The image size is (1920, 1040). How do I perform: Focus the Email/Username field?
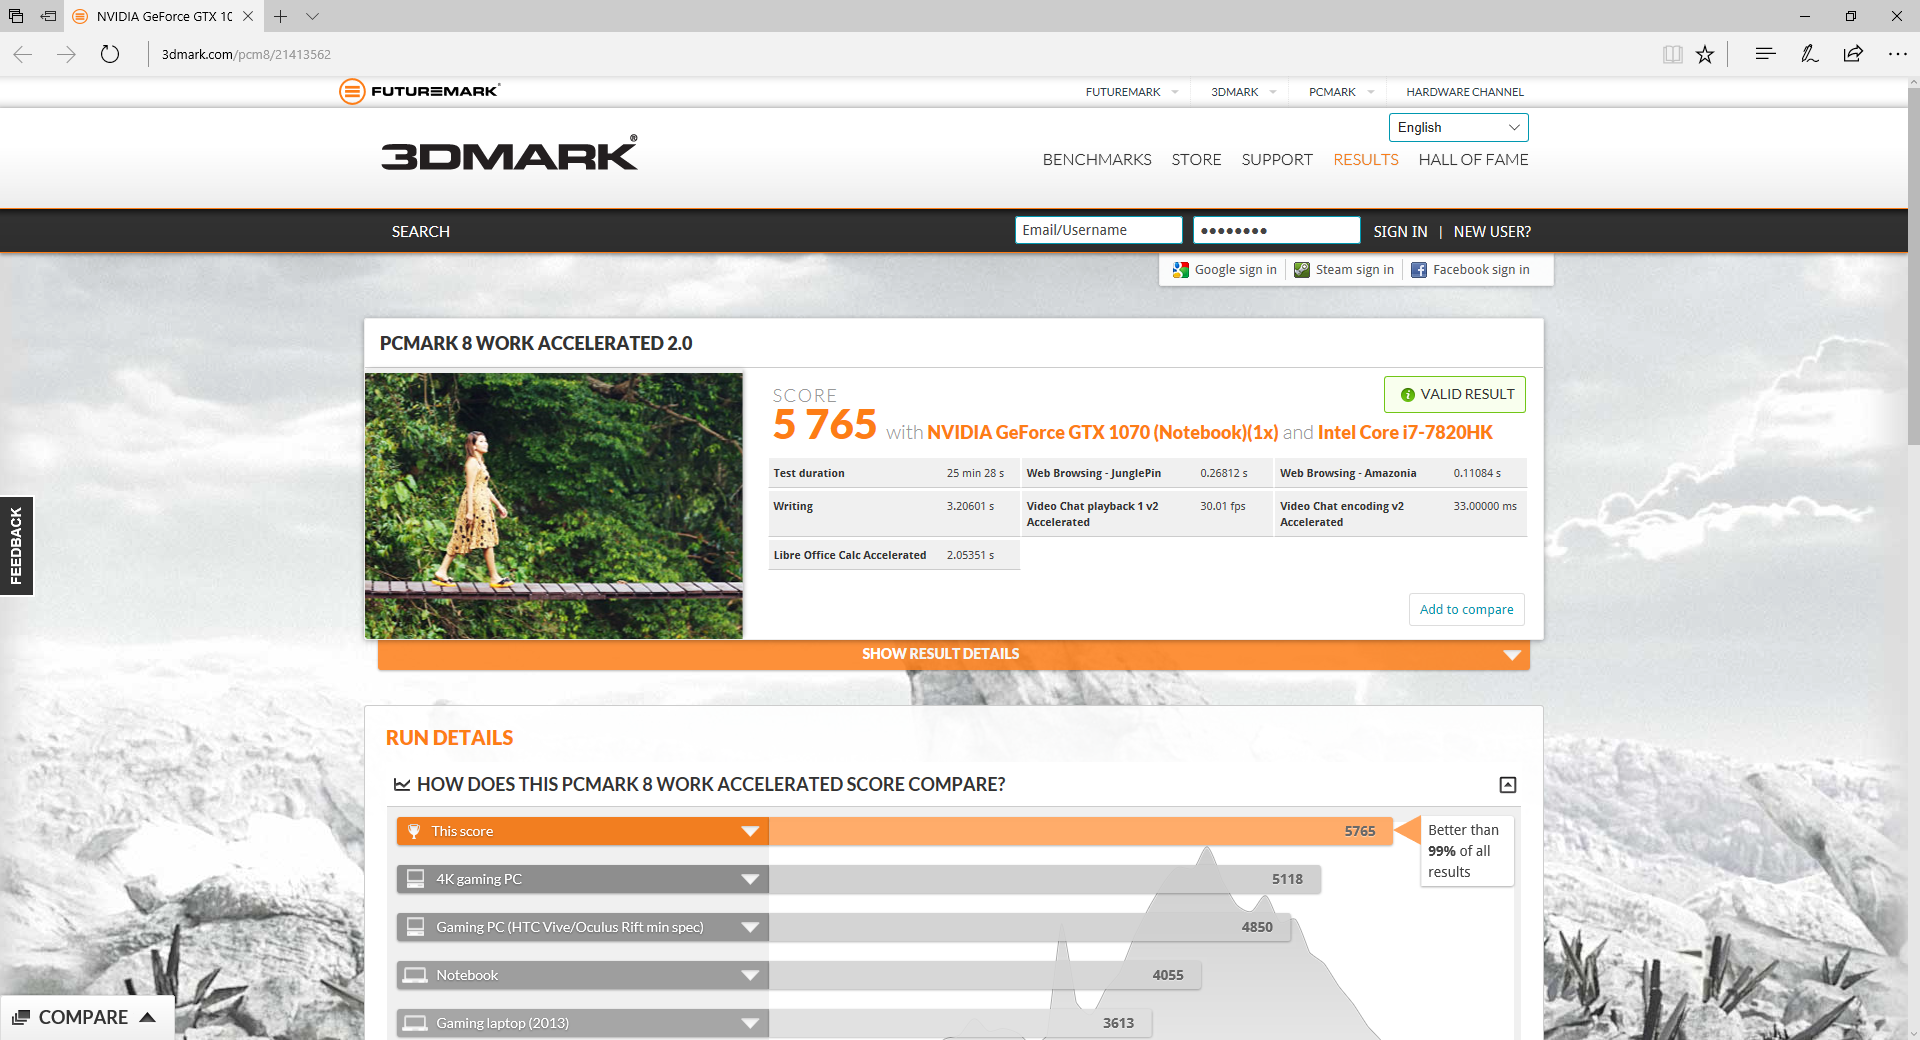[x=1098, y=231]
